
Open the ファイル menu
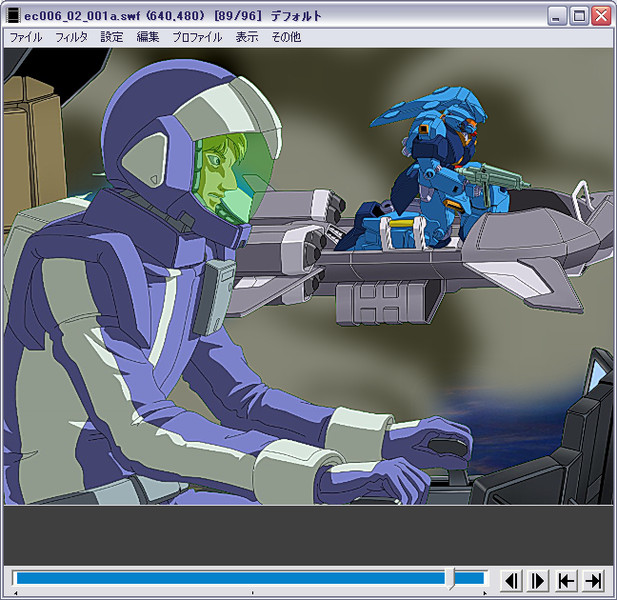coord(26,37)
